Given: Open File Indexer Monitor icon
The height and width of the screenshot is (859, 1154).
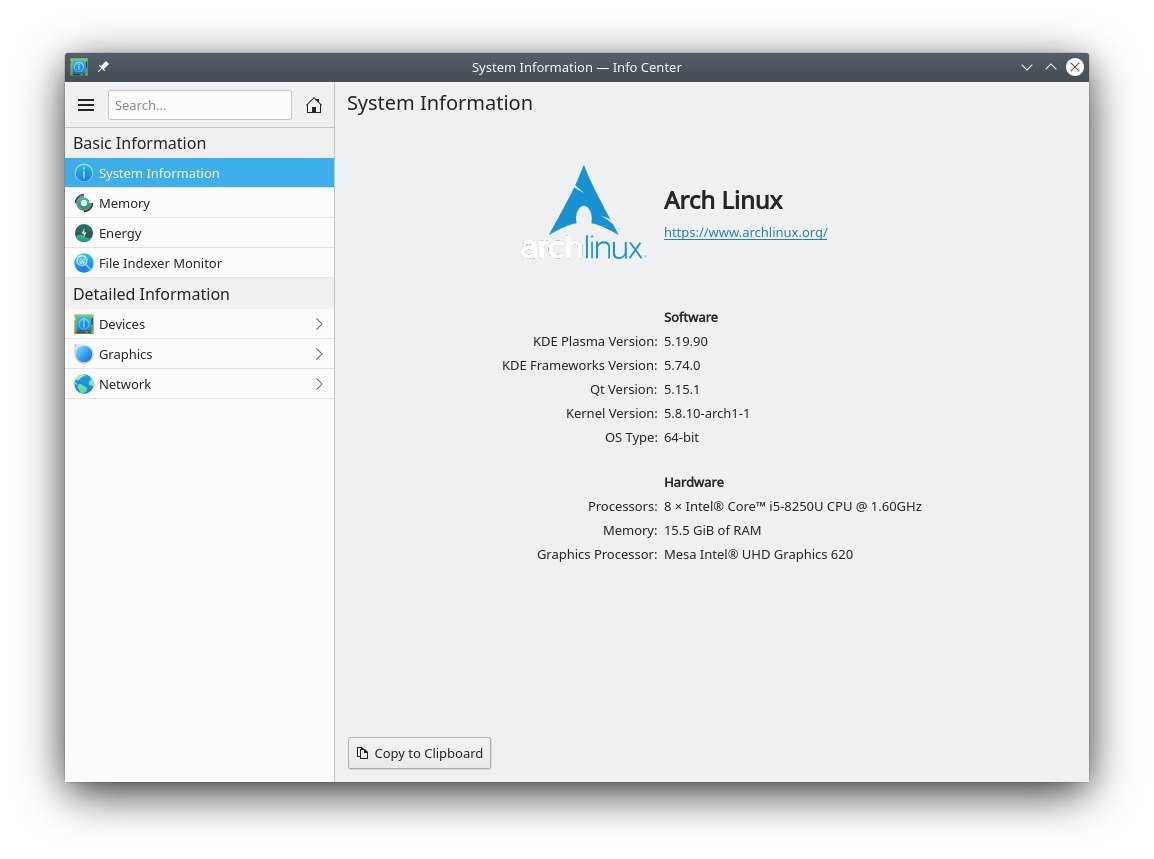Looking at the screenshot, I should pyautogui.click(x=84, y=263).
